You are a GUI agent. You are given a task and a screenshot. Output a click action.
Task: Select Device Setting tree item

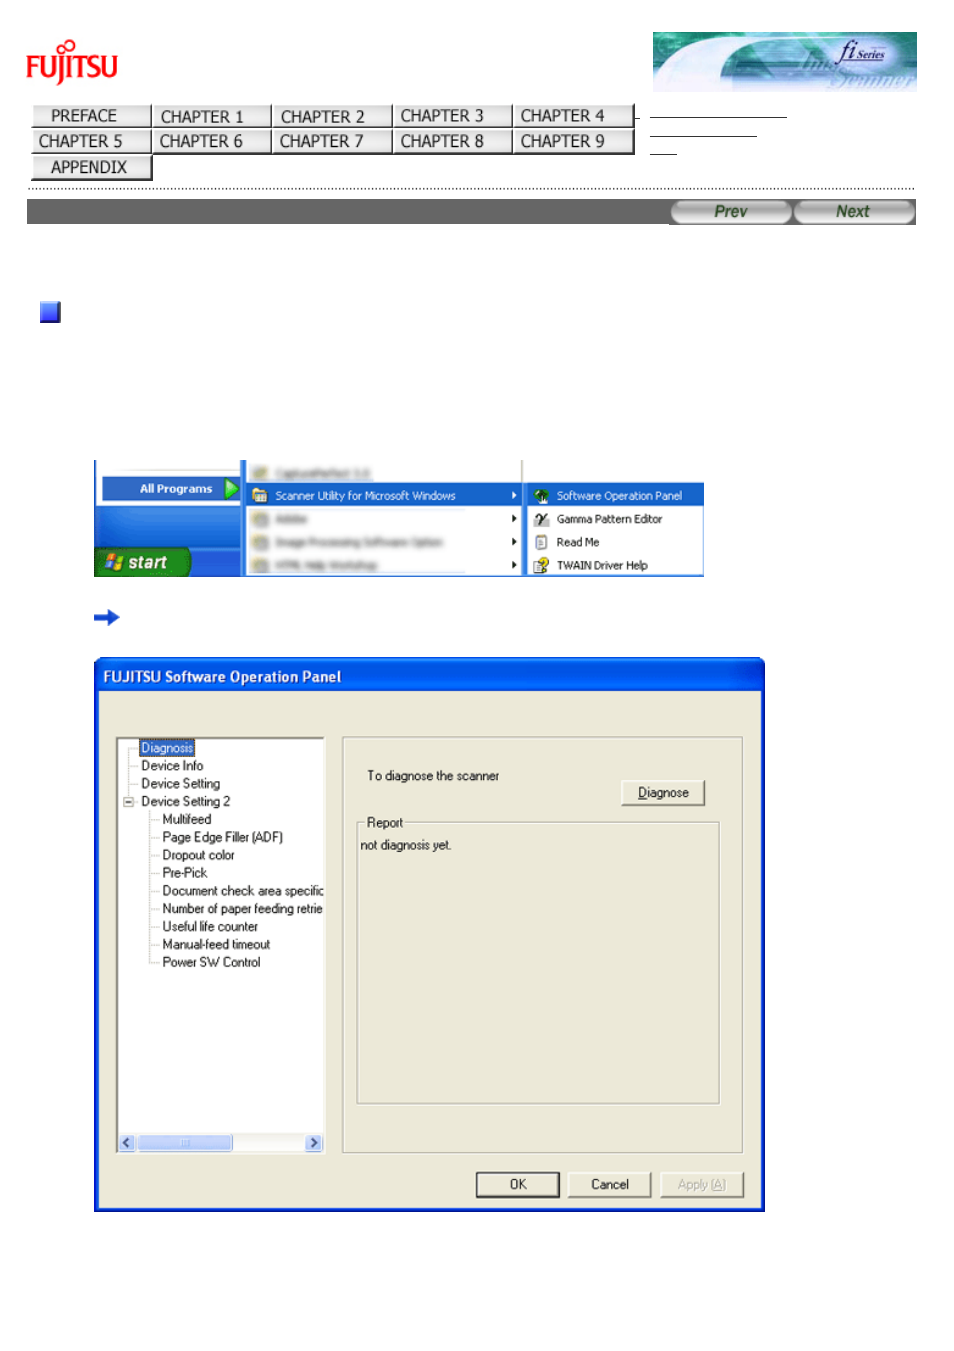[180, 784]
